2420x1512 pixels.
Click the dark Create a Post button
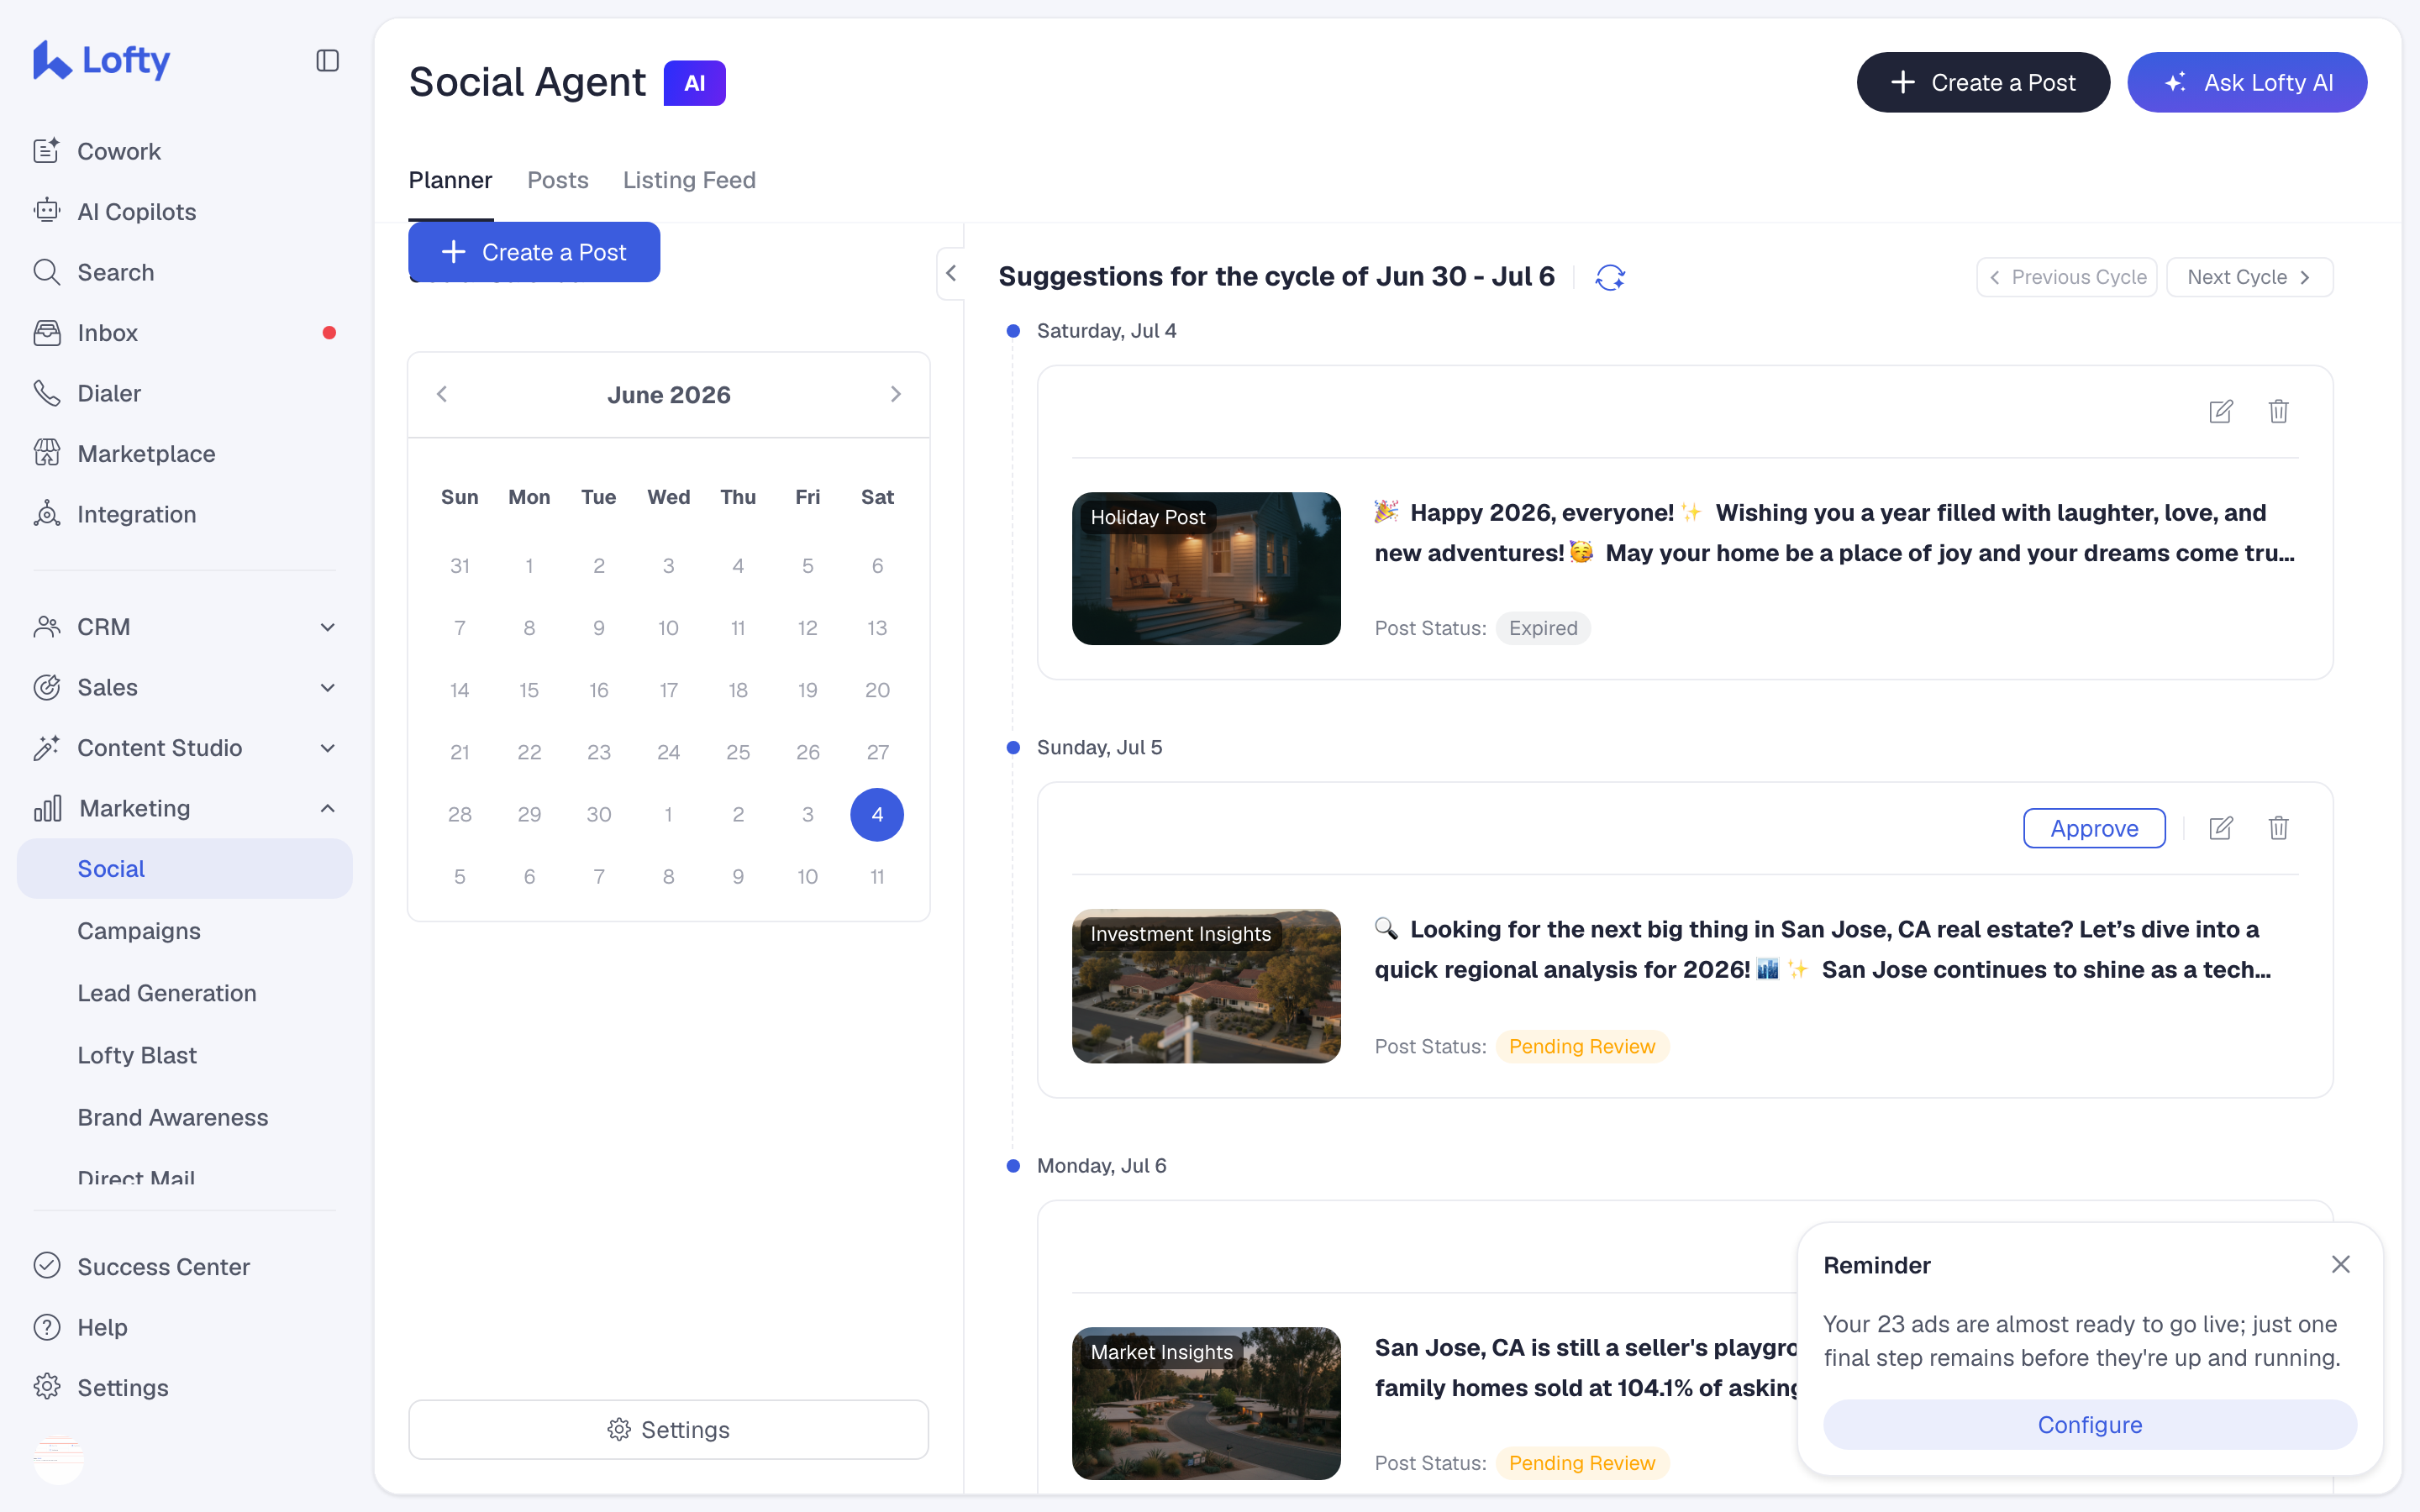coord(1983,82)
